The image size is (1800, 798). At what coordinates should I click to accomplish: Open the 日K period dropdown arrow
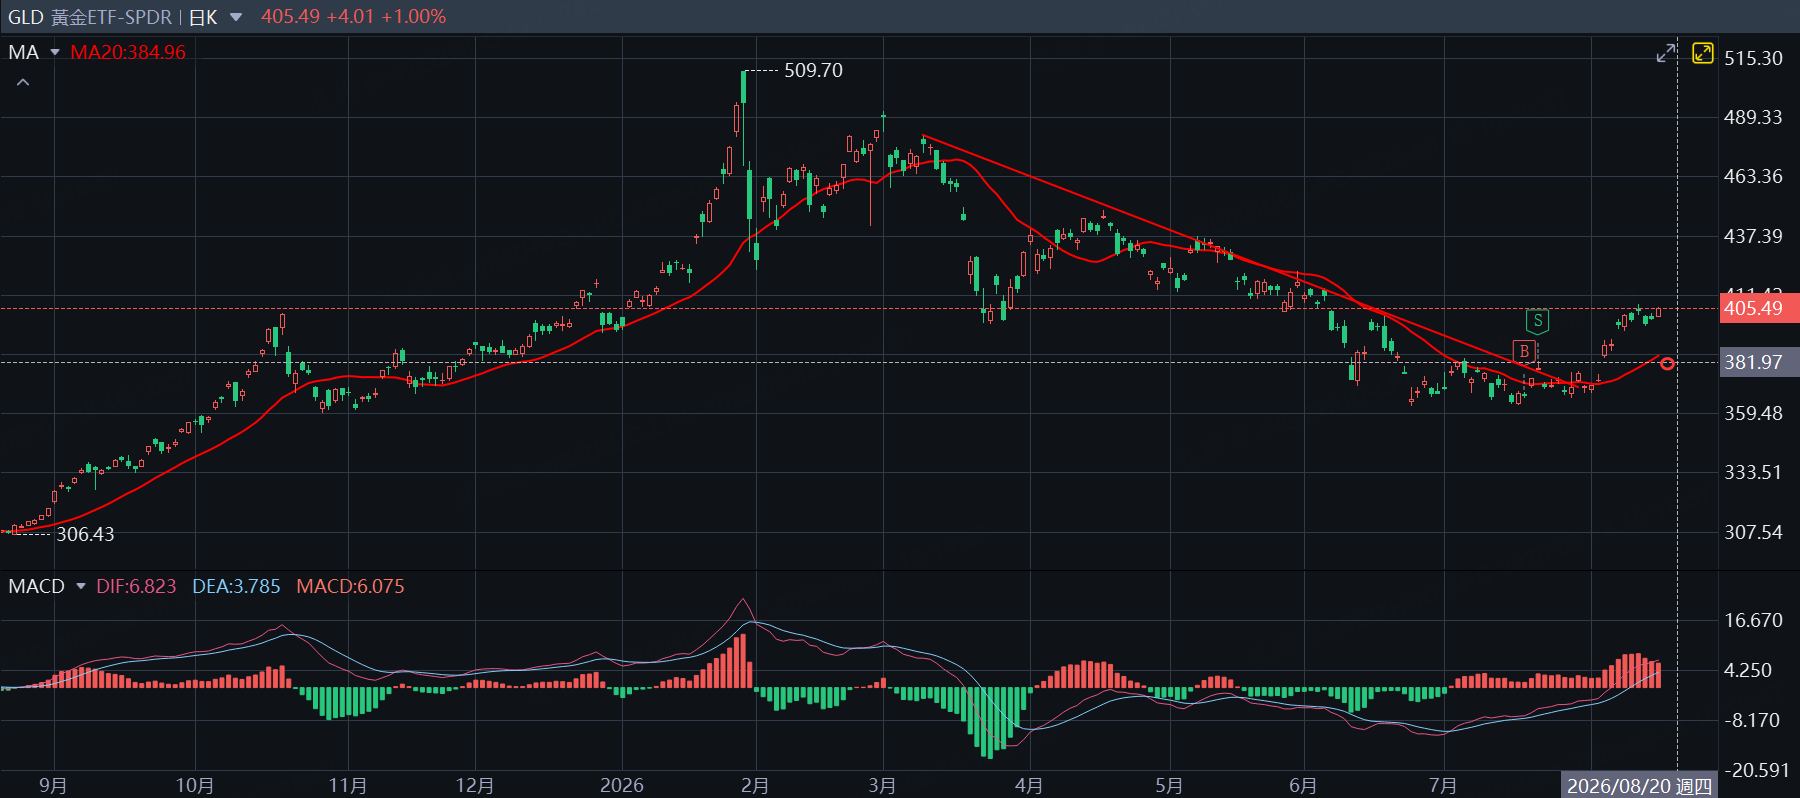(236, 17)
